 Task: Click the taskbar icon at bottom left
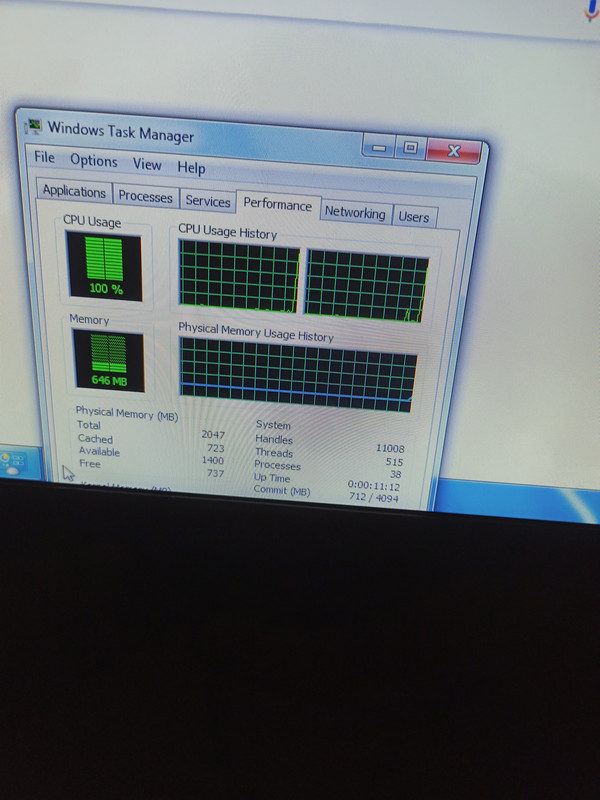(12, 463)
